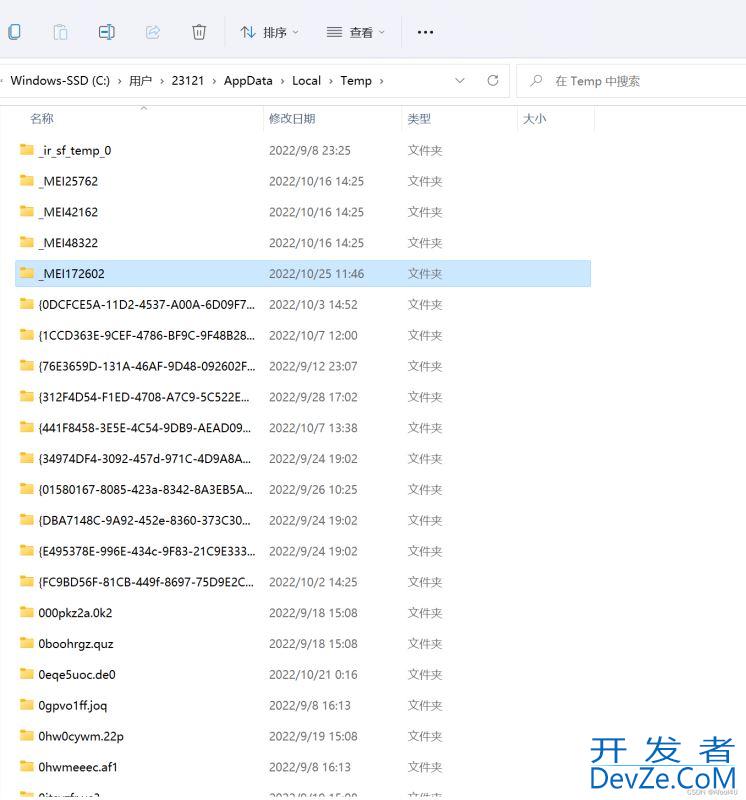Click 23121 in the breadcrumb path
Screen dimensions: 746x800
tap(187, 81)
